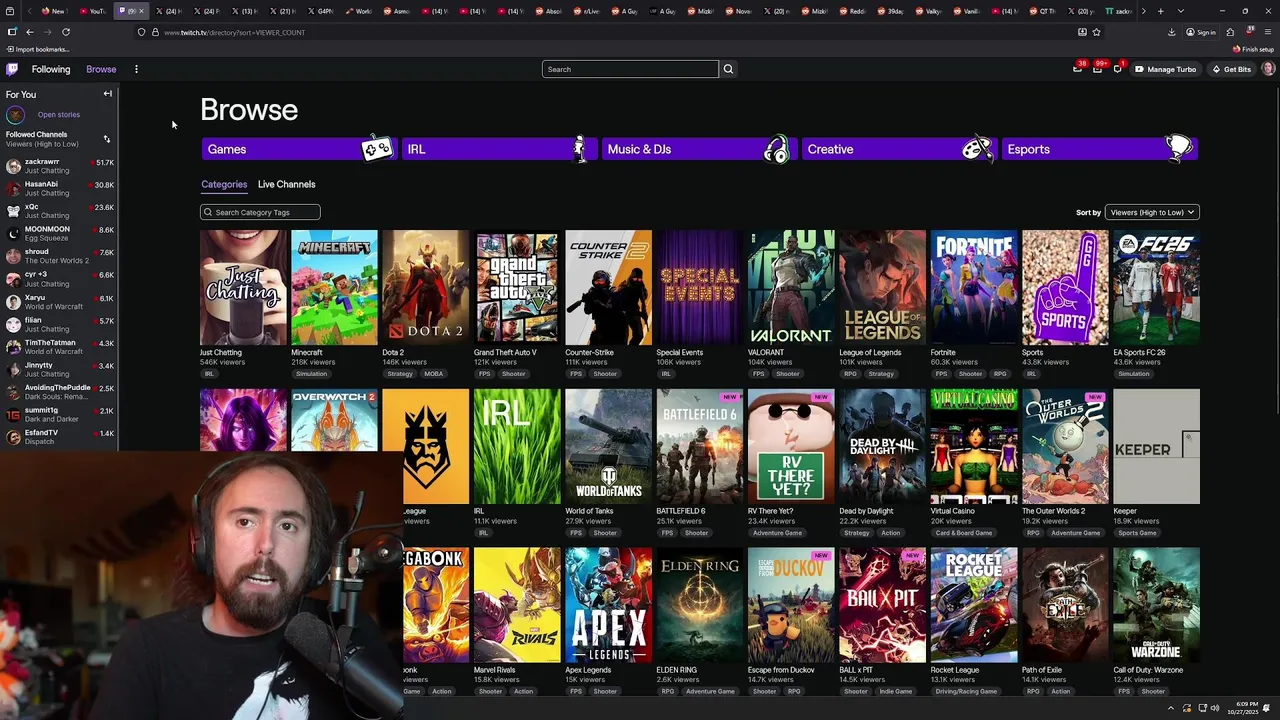The image size is (1280, 720).
Task: Open the Counter-Strike category box art
Action: (608, 287)
